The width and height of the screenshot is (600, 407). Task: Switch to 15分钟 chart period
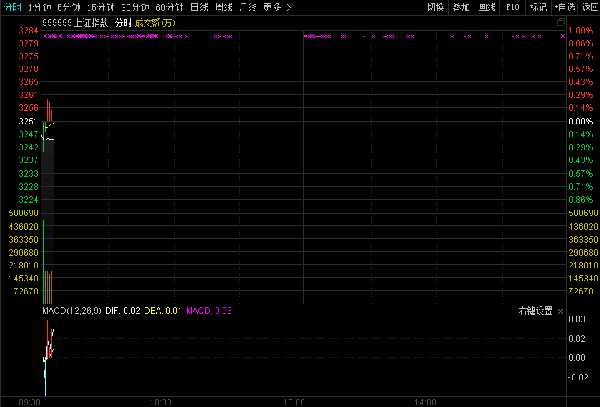pos(103,7)
